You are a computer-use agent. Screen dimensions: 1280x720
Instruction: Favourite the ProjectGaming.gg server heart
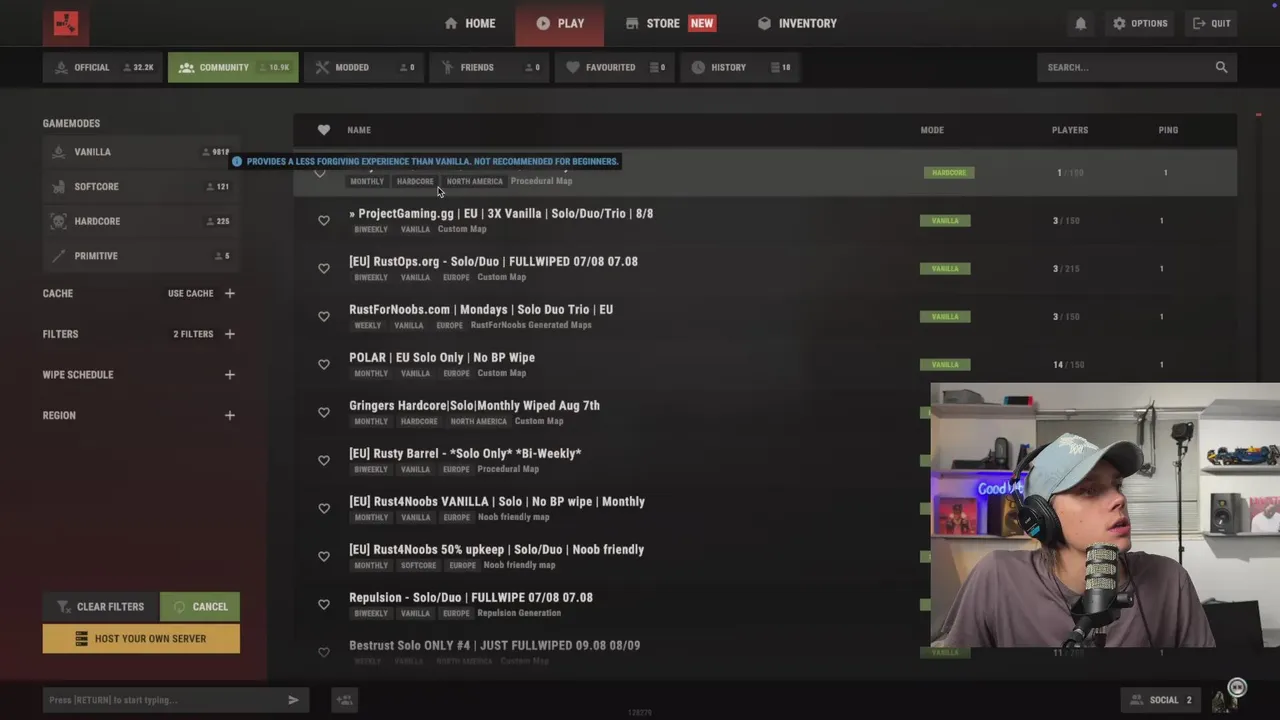[x=323, y=221]
